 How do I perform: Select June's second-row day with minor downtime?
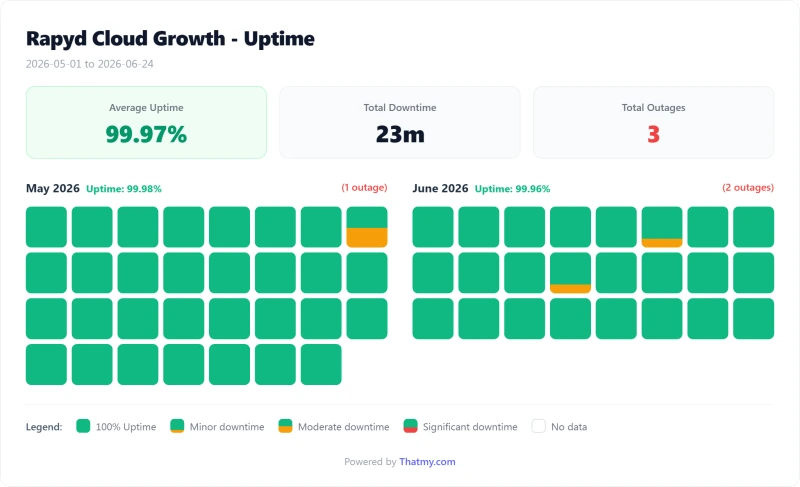tap(570, 273)
